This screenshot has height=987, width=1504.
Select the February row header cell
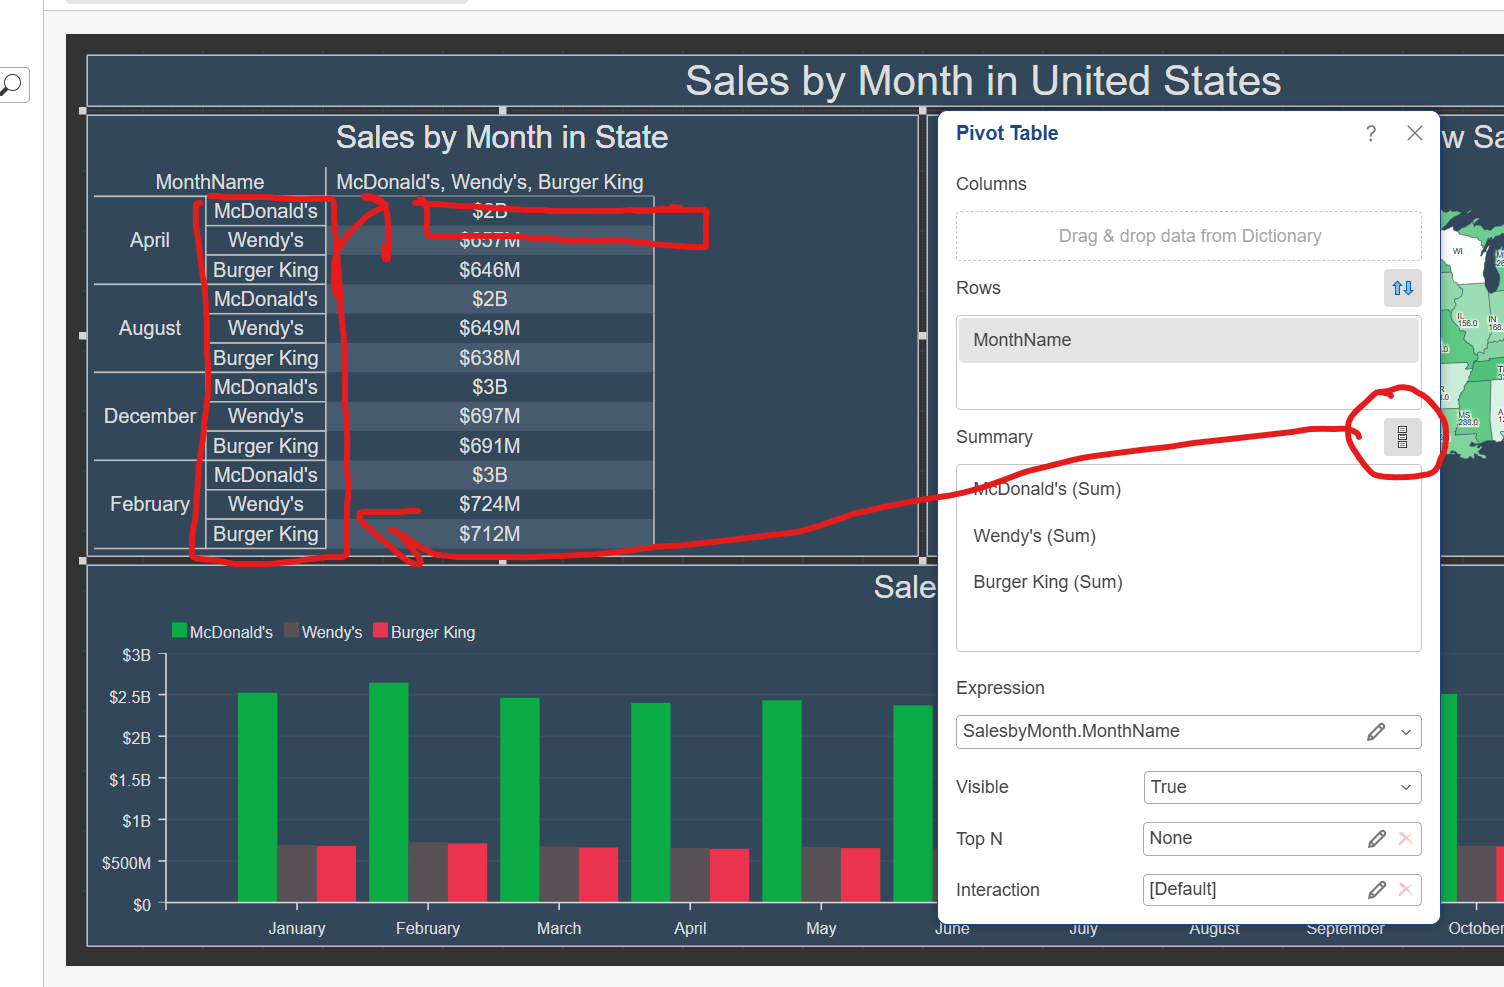tap(150, 504)
